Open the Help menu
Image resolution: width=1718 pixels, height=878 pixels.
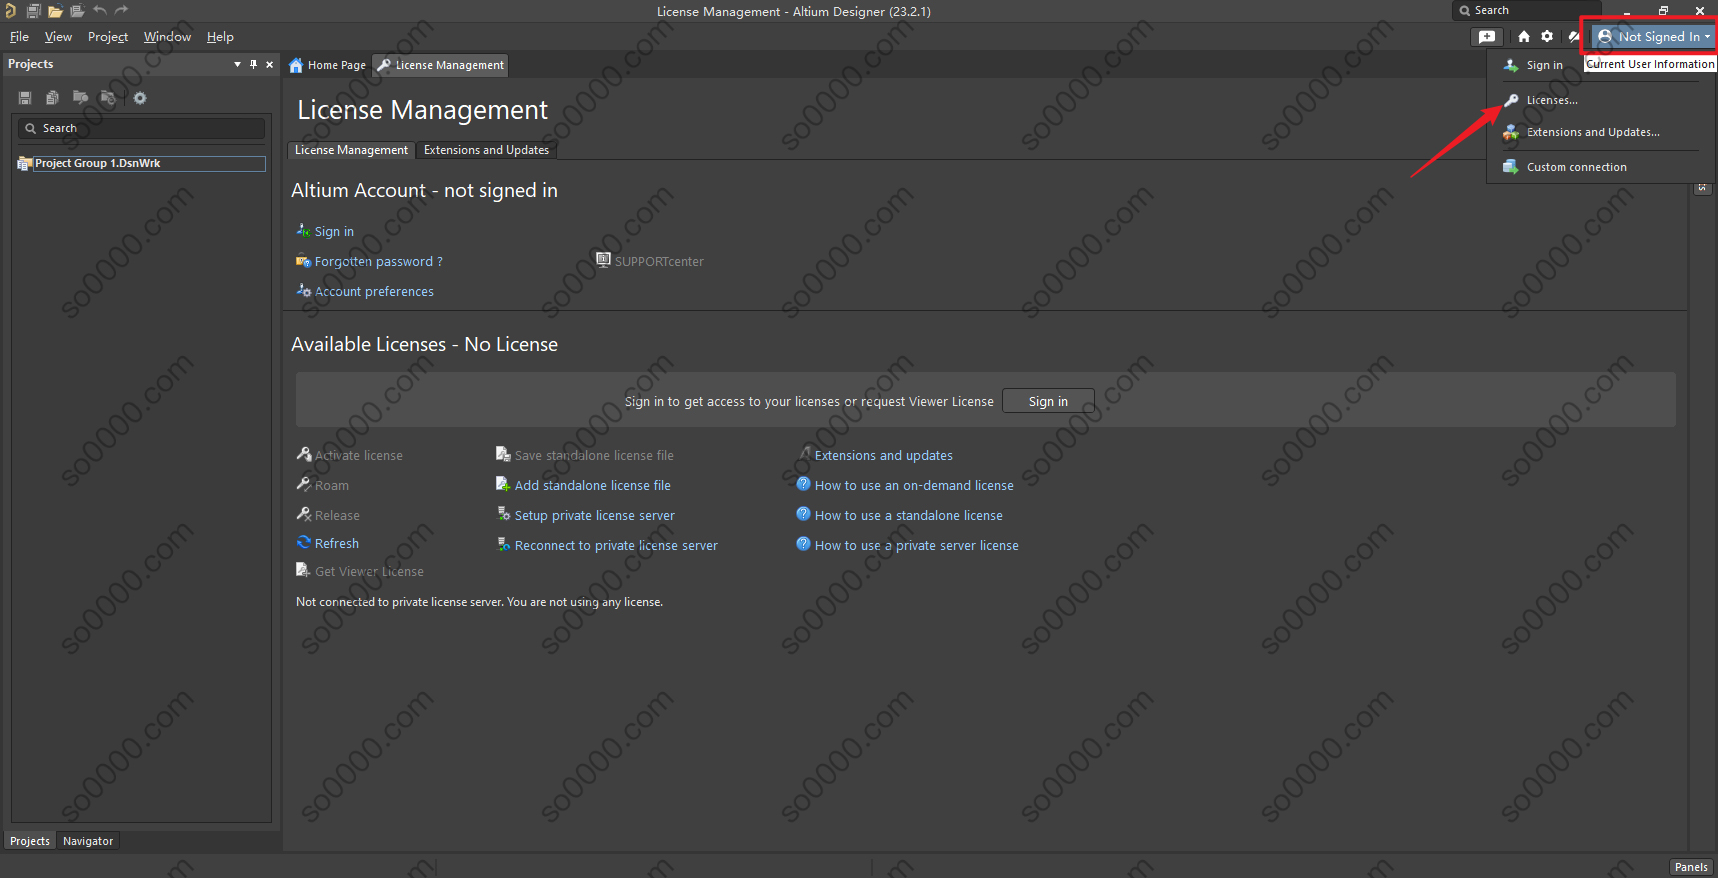(220, 37)
